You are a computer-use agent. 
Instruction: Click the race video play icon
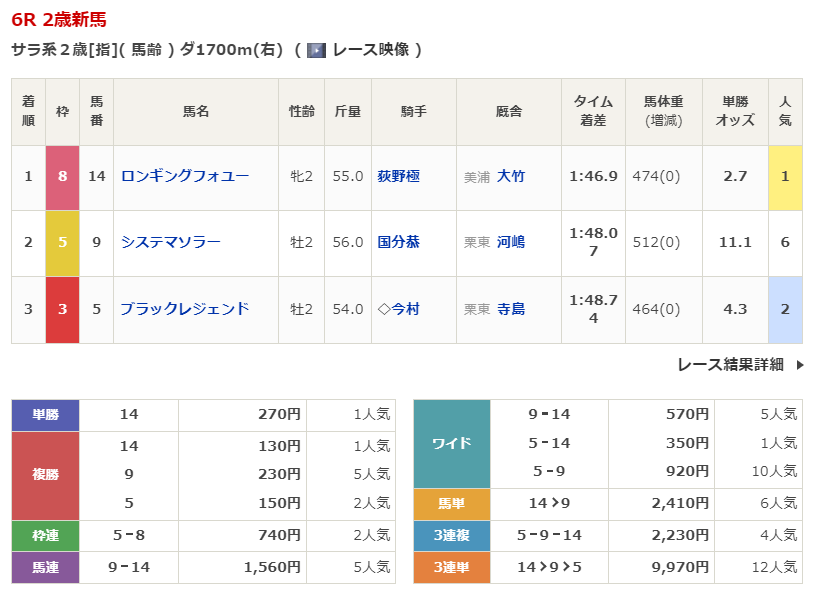316,50
